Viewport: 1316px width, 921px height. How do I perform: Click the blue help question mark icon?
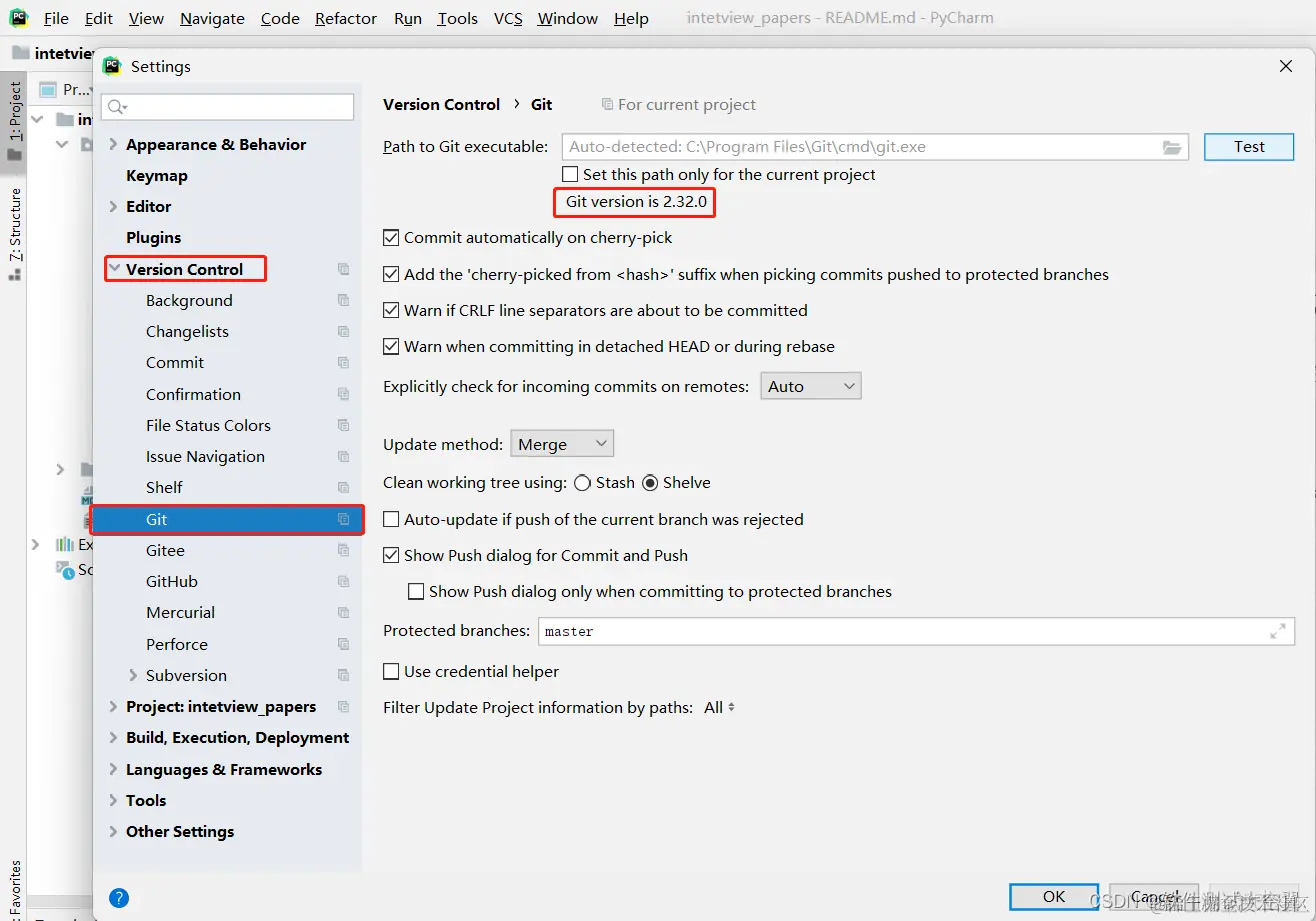[119, 898]
